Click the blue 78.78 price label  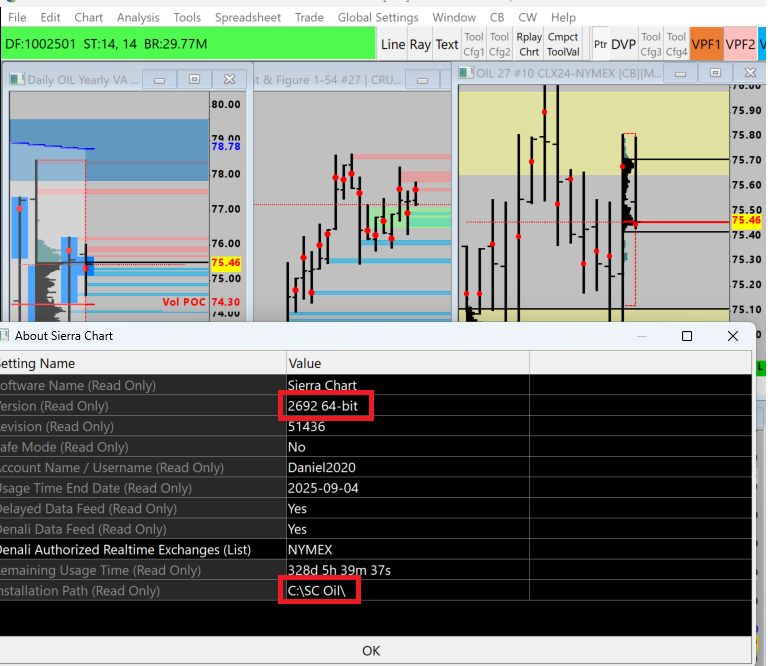click(226, 146)
